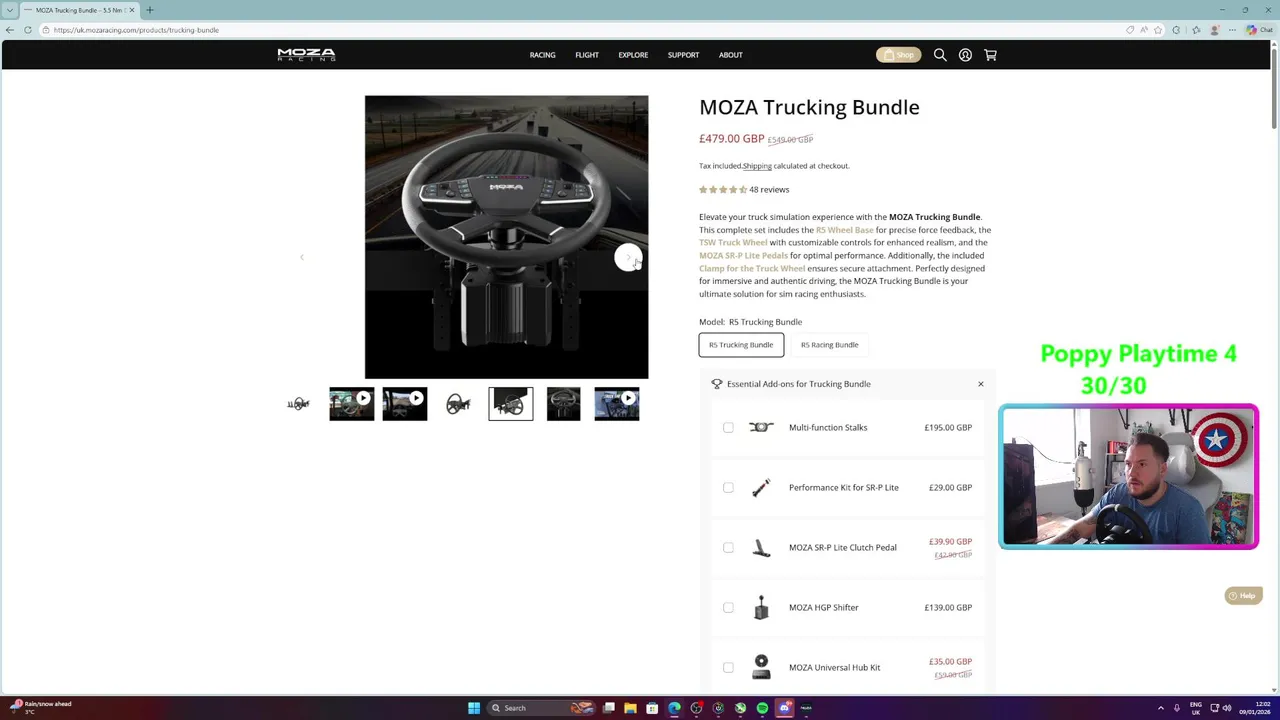
Task: Click the address bar URL
Action: point(136,30)
